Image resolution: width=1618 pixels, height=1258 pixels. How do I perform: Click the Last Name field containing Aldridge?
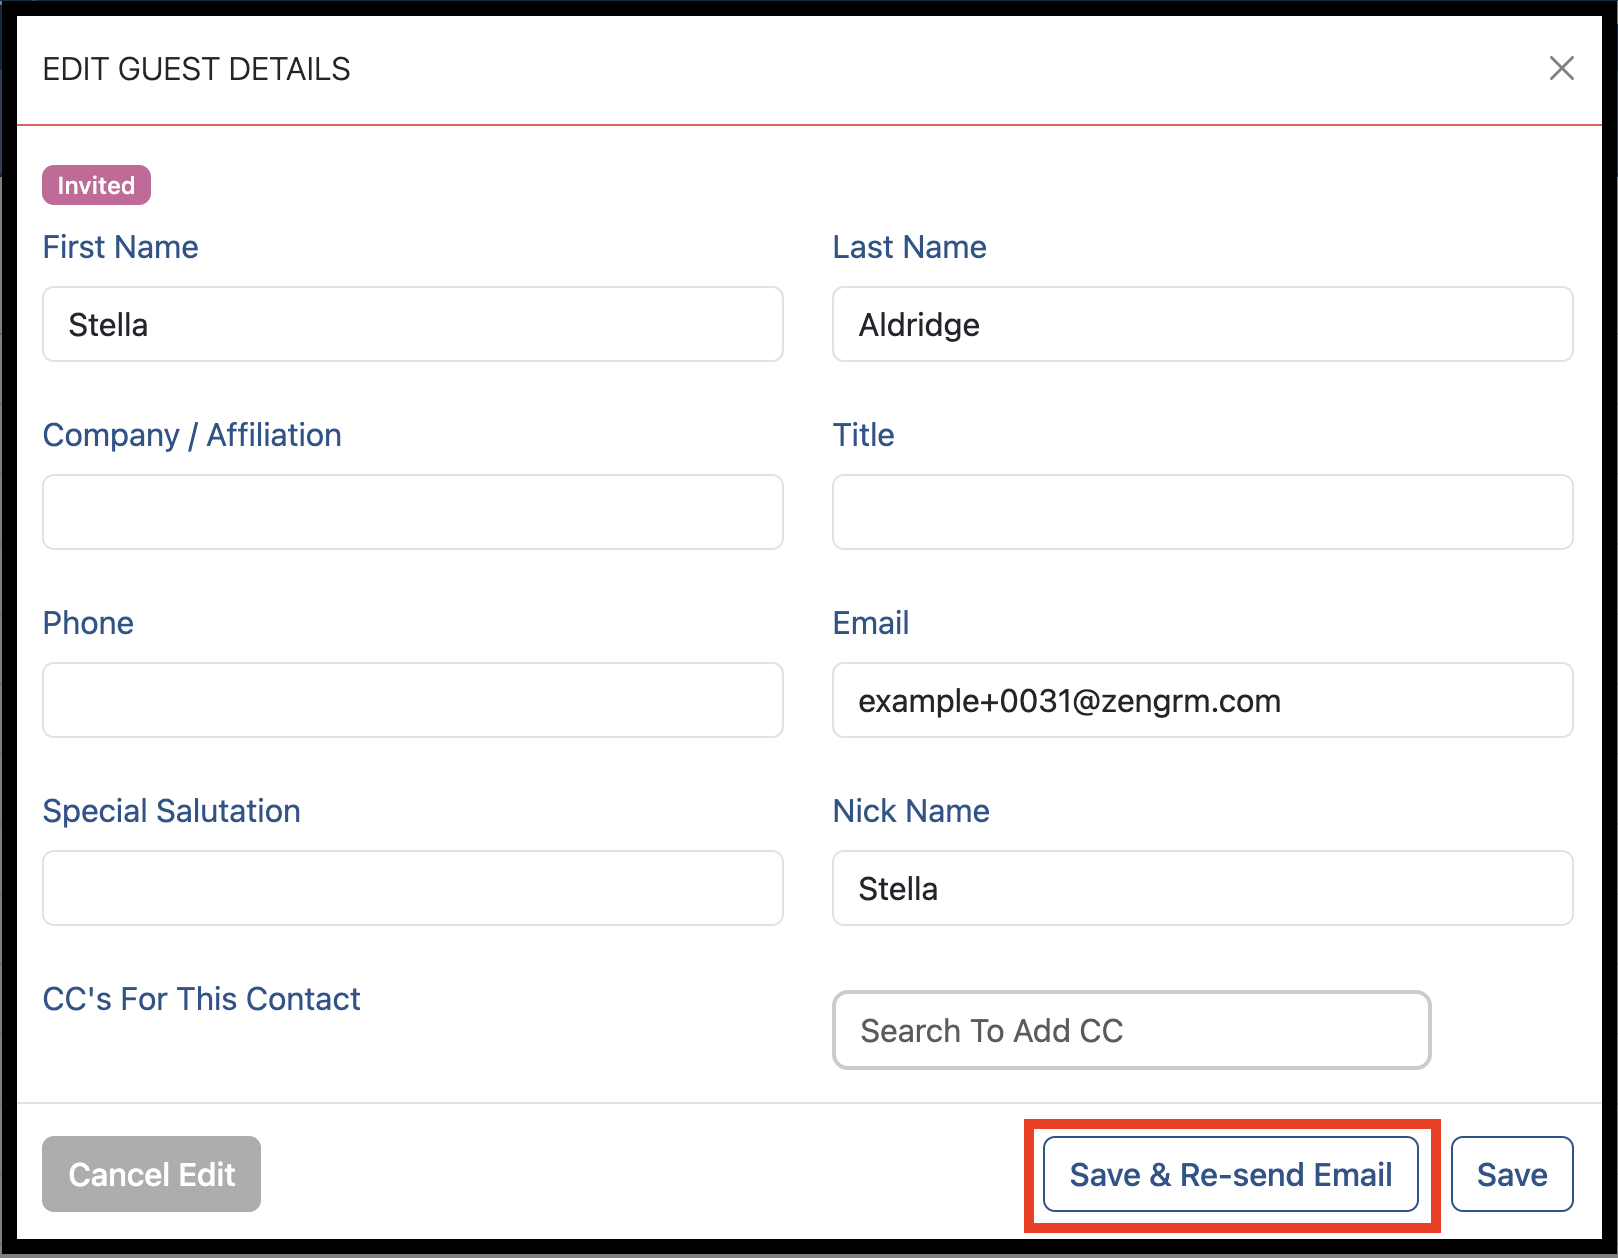pos(1203,324)
